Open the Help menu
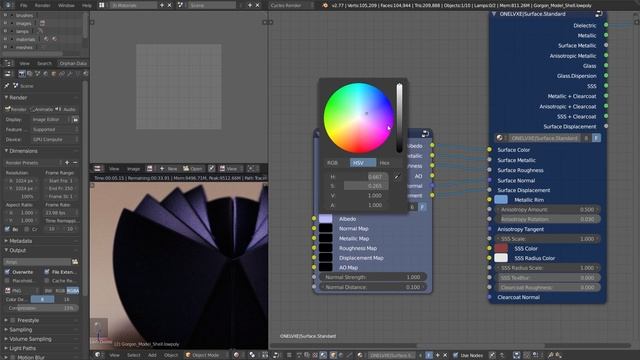The width and height of the screenshot is (640, 360). (x=87, y=5)
